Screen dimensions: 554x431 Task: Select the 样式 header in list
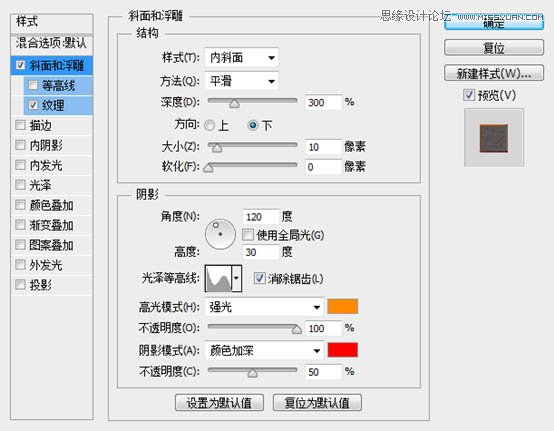pyautogui.click(x=52, y=22)
